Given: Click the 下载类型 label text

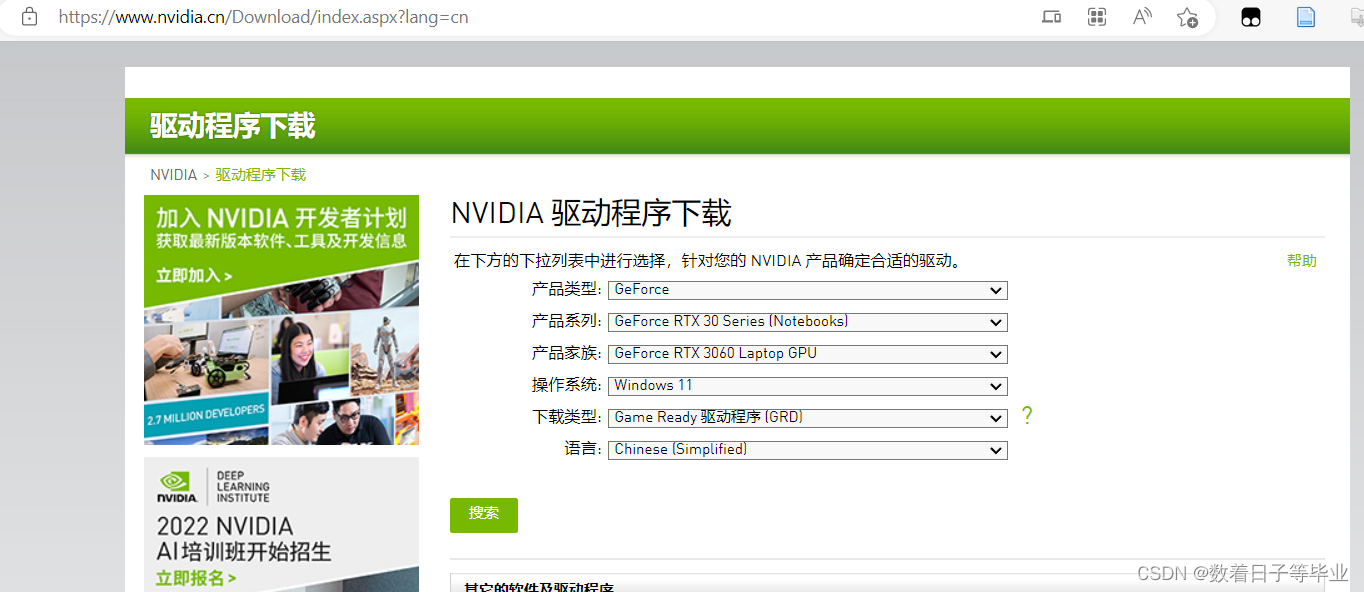Looking at the screenshot, I should (566, 417).
